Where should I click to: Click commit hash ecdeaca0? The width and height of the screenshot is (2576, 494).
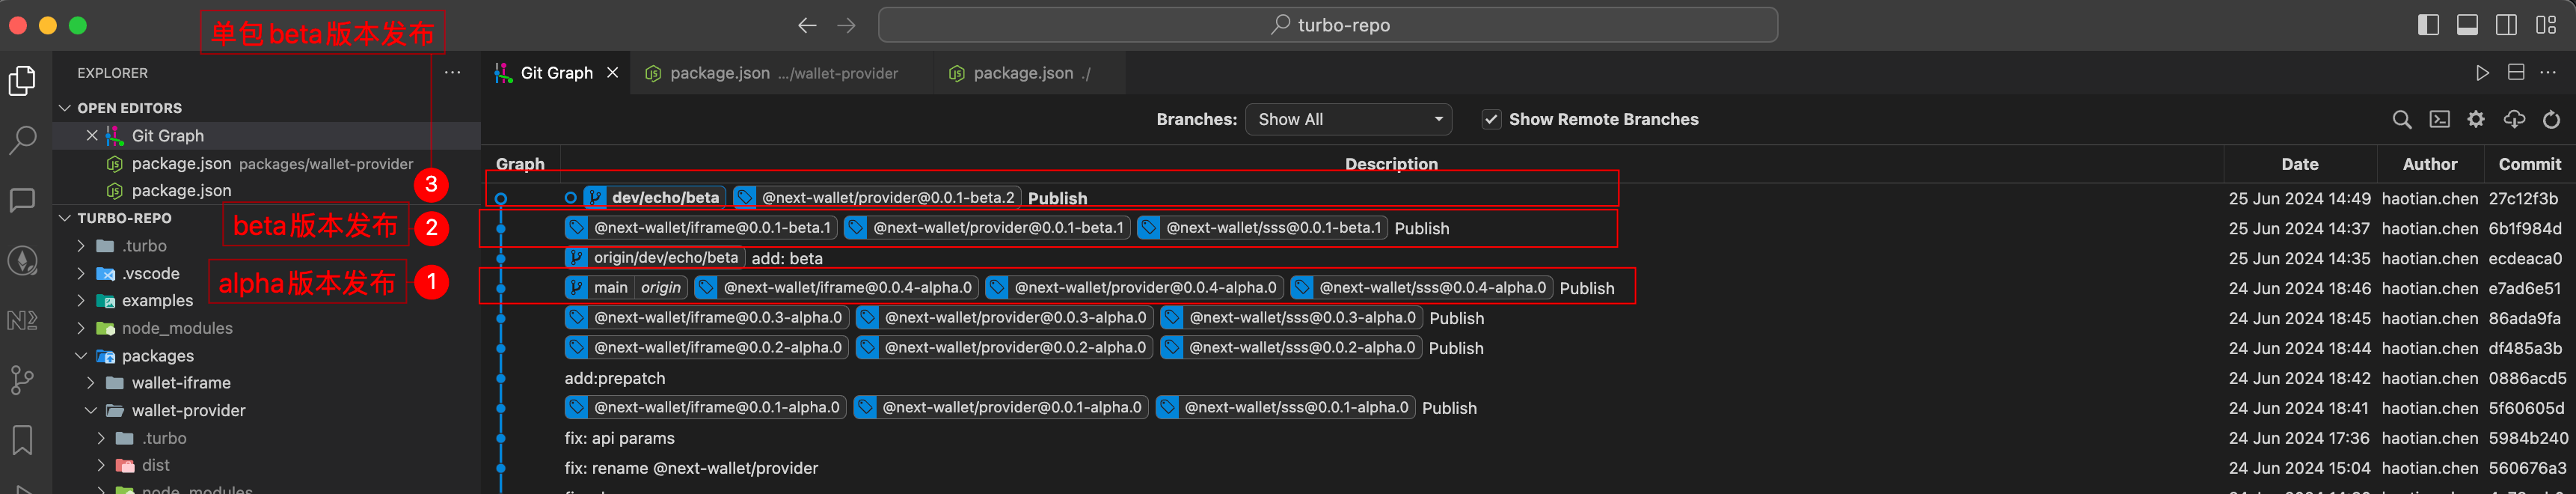click(2525, 259)
